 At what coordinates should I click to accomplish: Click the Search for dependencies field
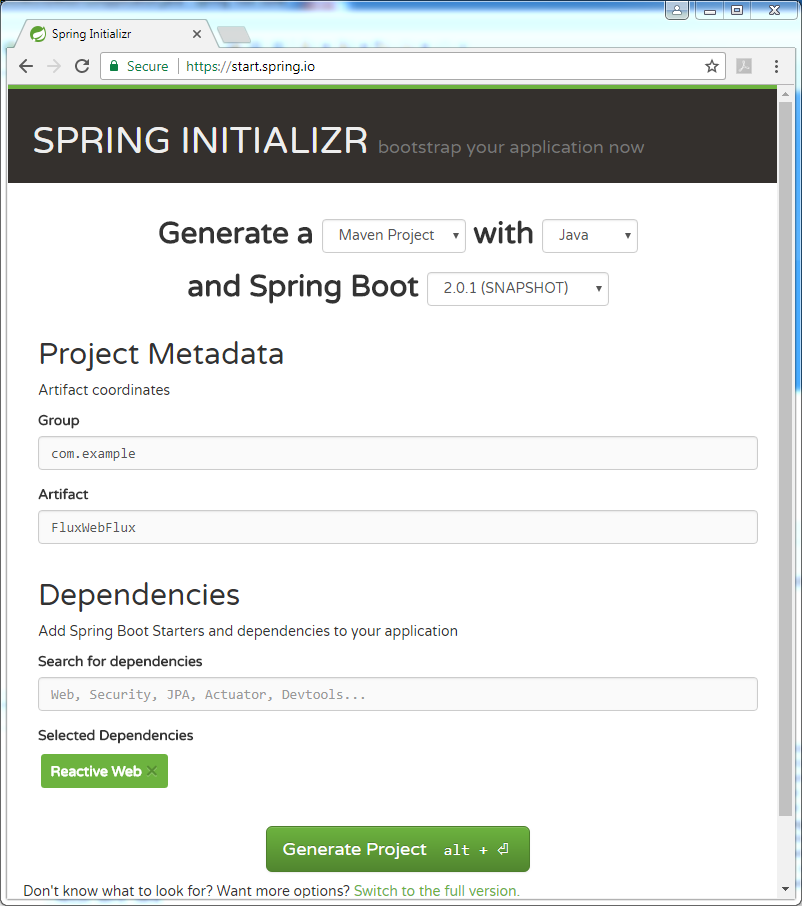click(x=398, y=694)
